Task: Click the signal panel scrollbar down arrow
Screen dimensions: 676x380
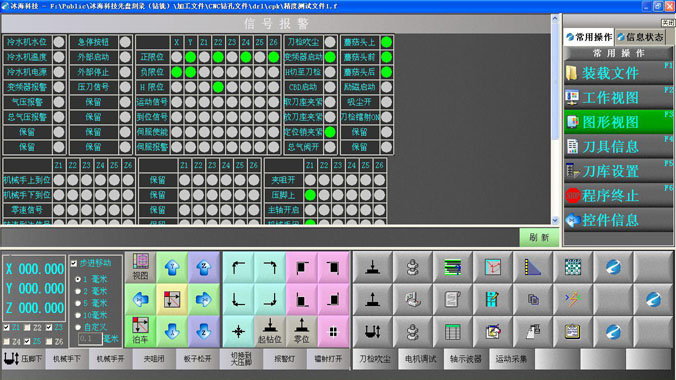Action: pos(555,220)
